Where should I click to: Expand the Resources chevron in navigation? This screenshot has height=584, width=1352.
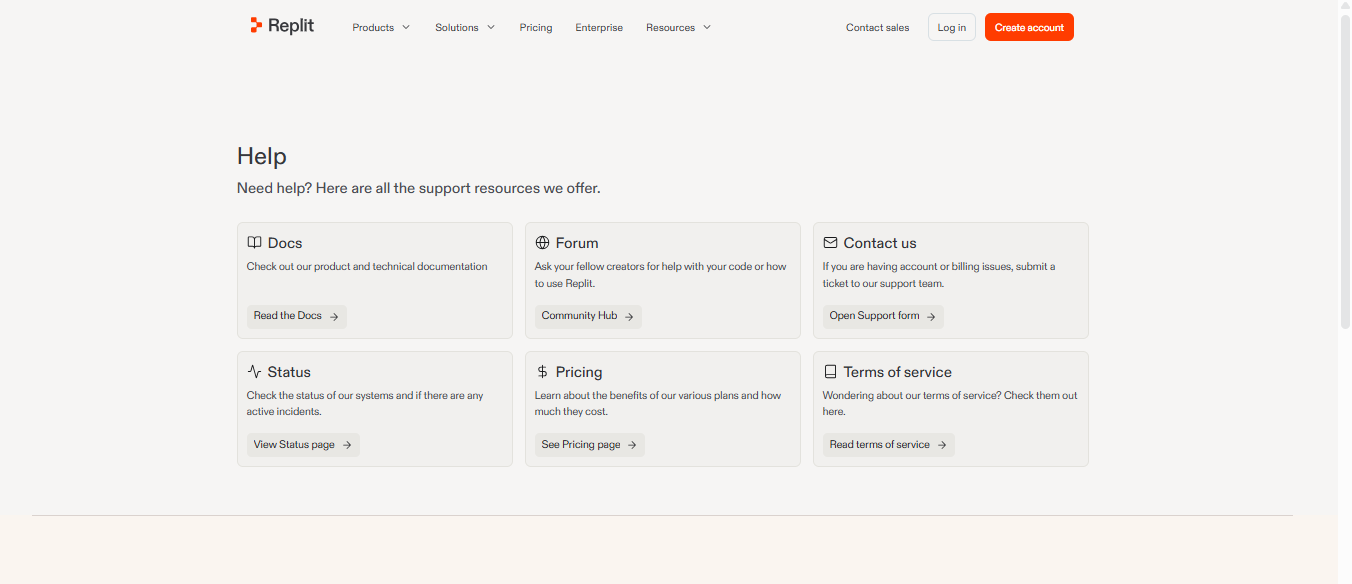click(707, 27)
